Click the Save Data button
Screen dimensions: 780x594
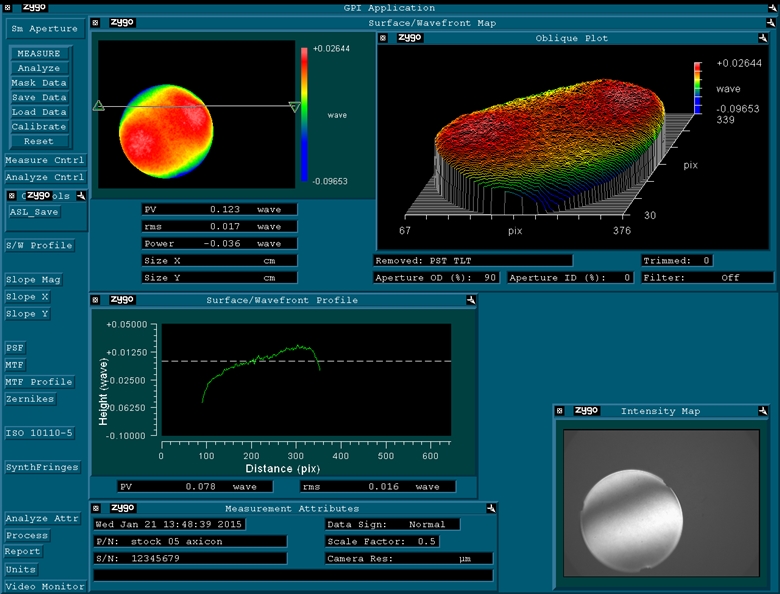click(39, 98)
